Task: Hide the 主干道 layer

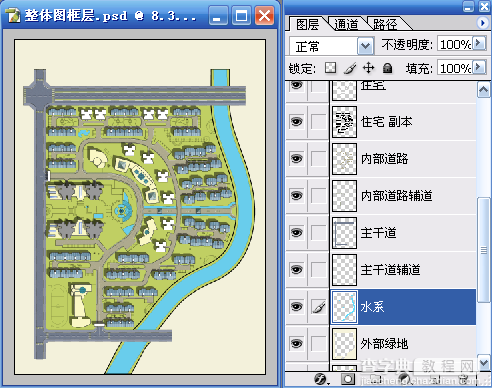Action: [296, 233]
